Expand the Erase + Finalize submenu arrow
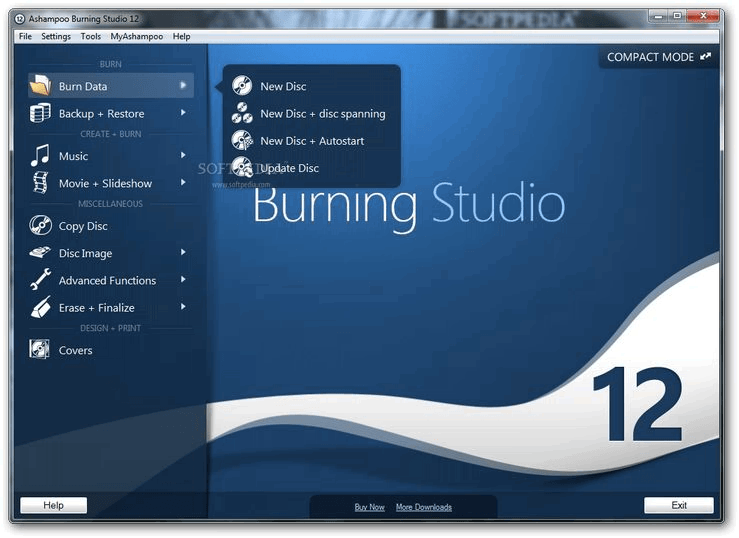Image resolution: width=739 pixels, height=538 pixels. 183,307
